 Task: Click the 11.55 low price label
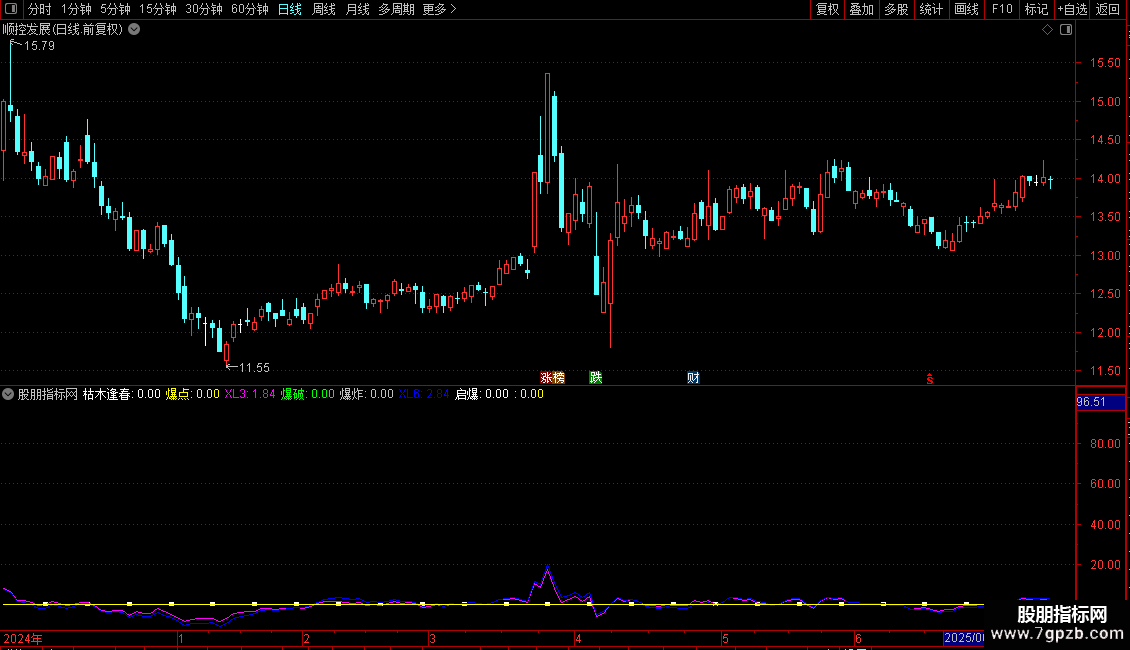click(x=254, y=368)
